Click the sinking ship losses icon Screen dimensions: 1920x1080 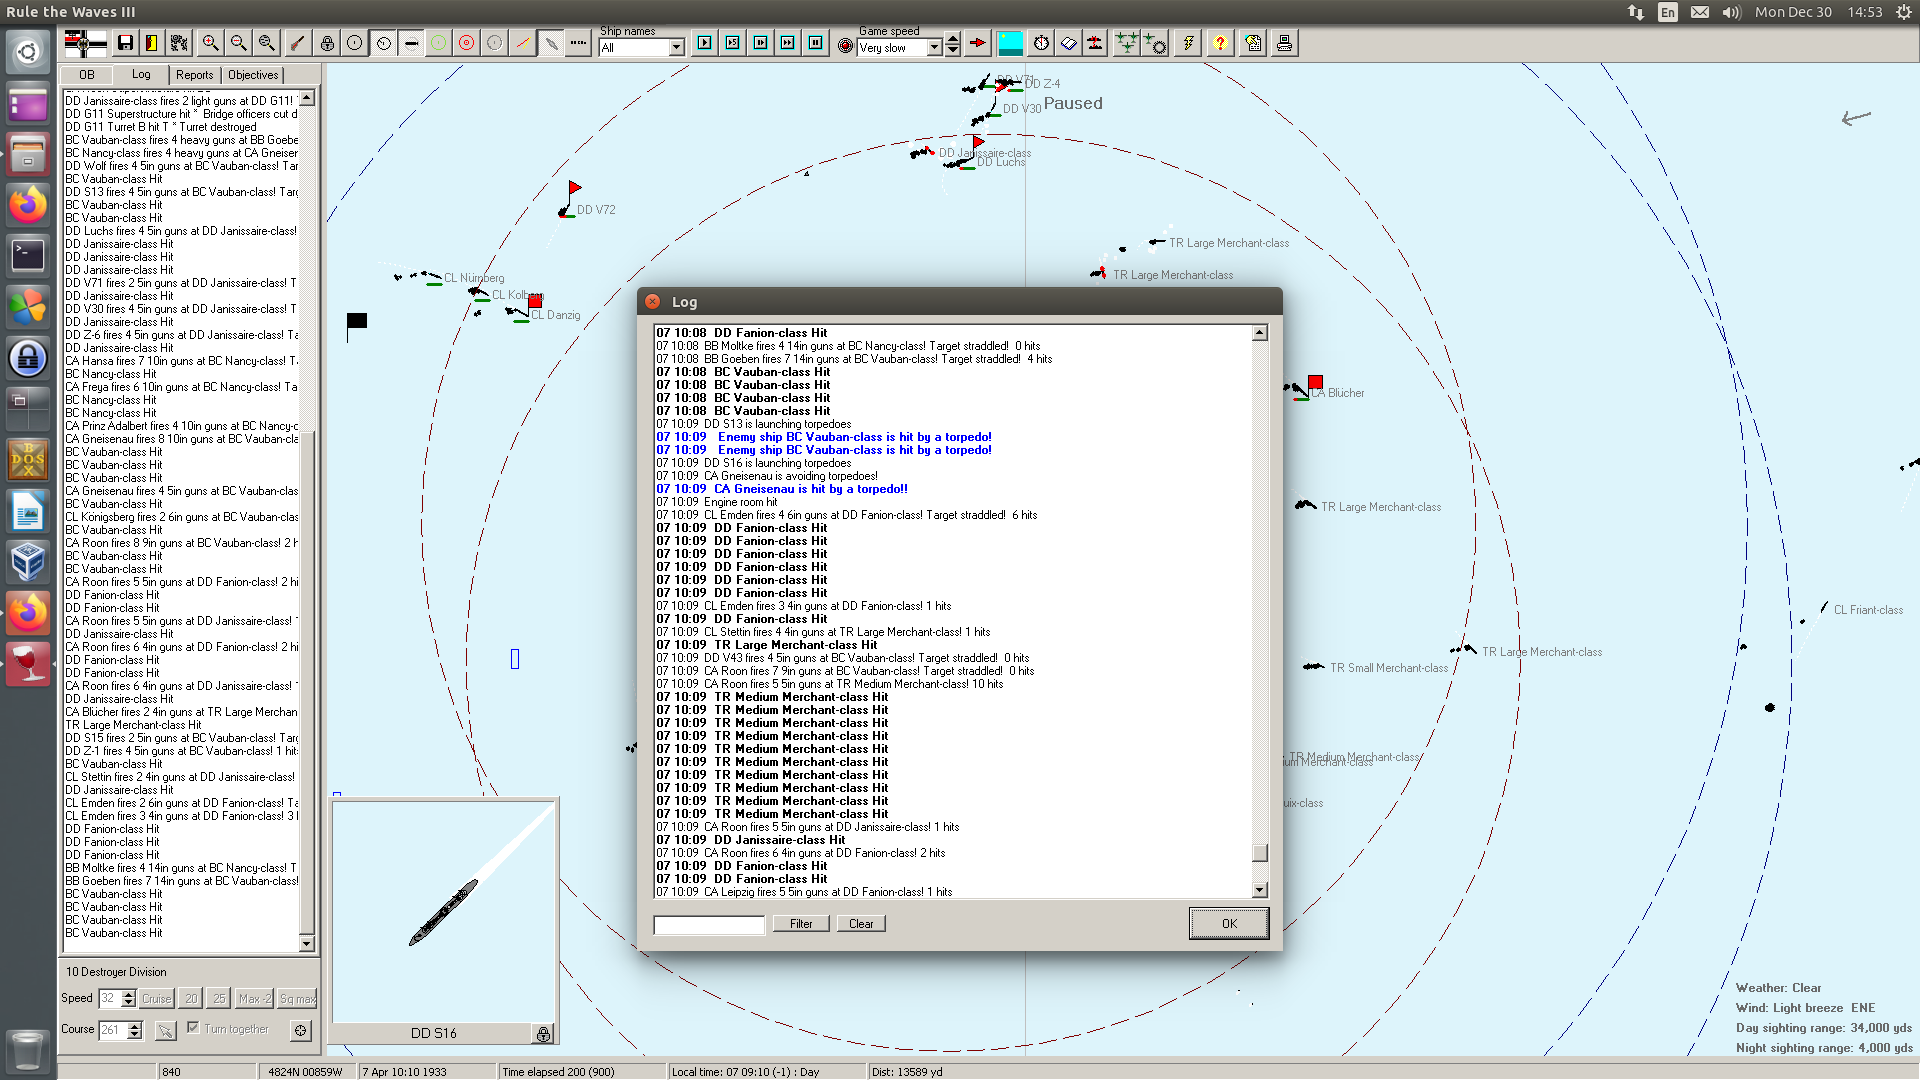1096,43
